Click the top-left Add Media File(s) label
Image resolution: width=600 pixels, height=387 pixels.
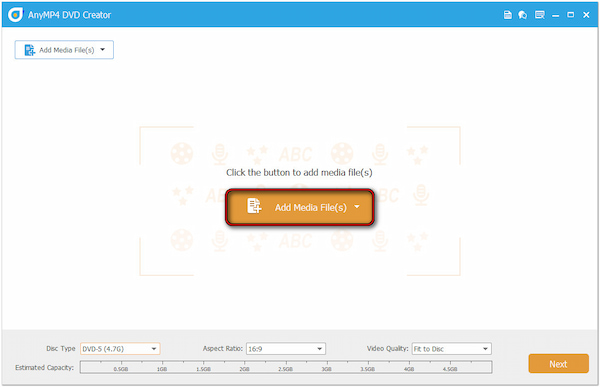(67, 50)
